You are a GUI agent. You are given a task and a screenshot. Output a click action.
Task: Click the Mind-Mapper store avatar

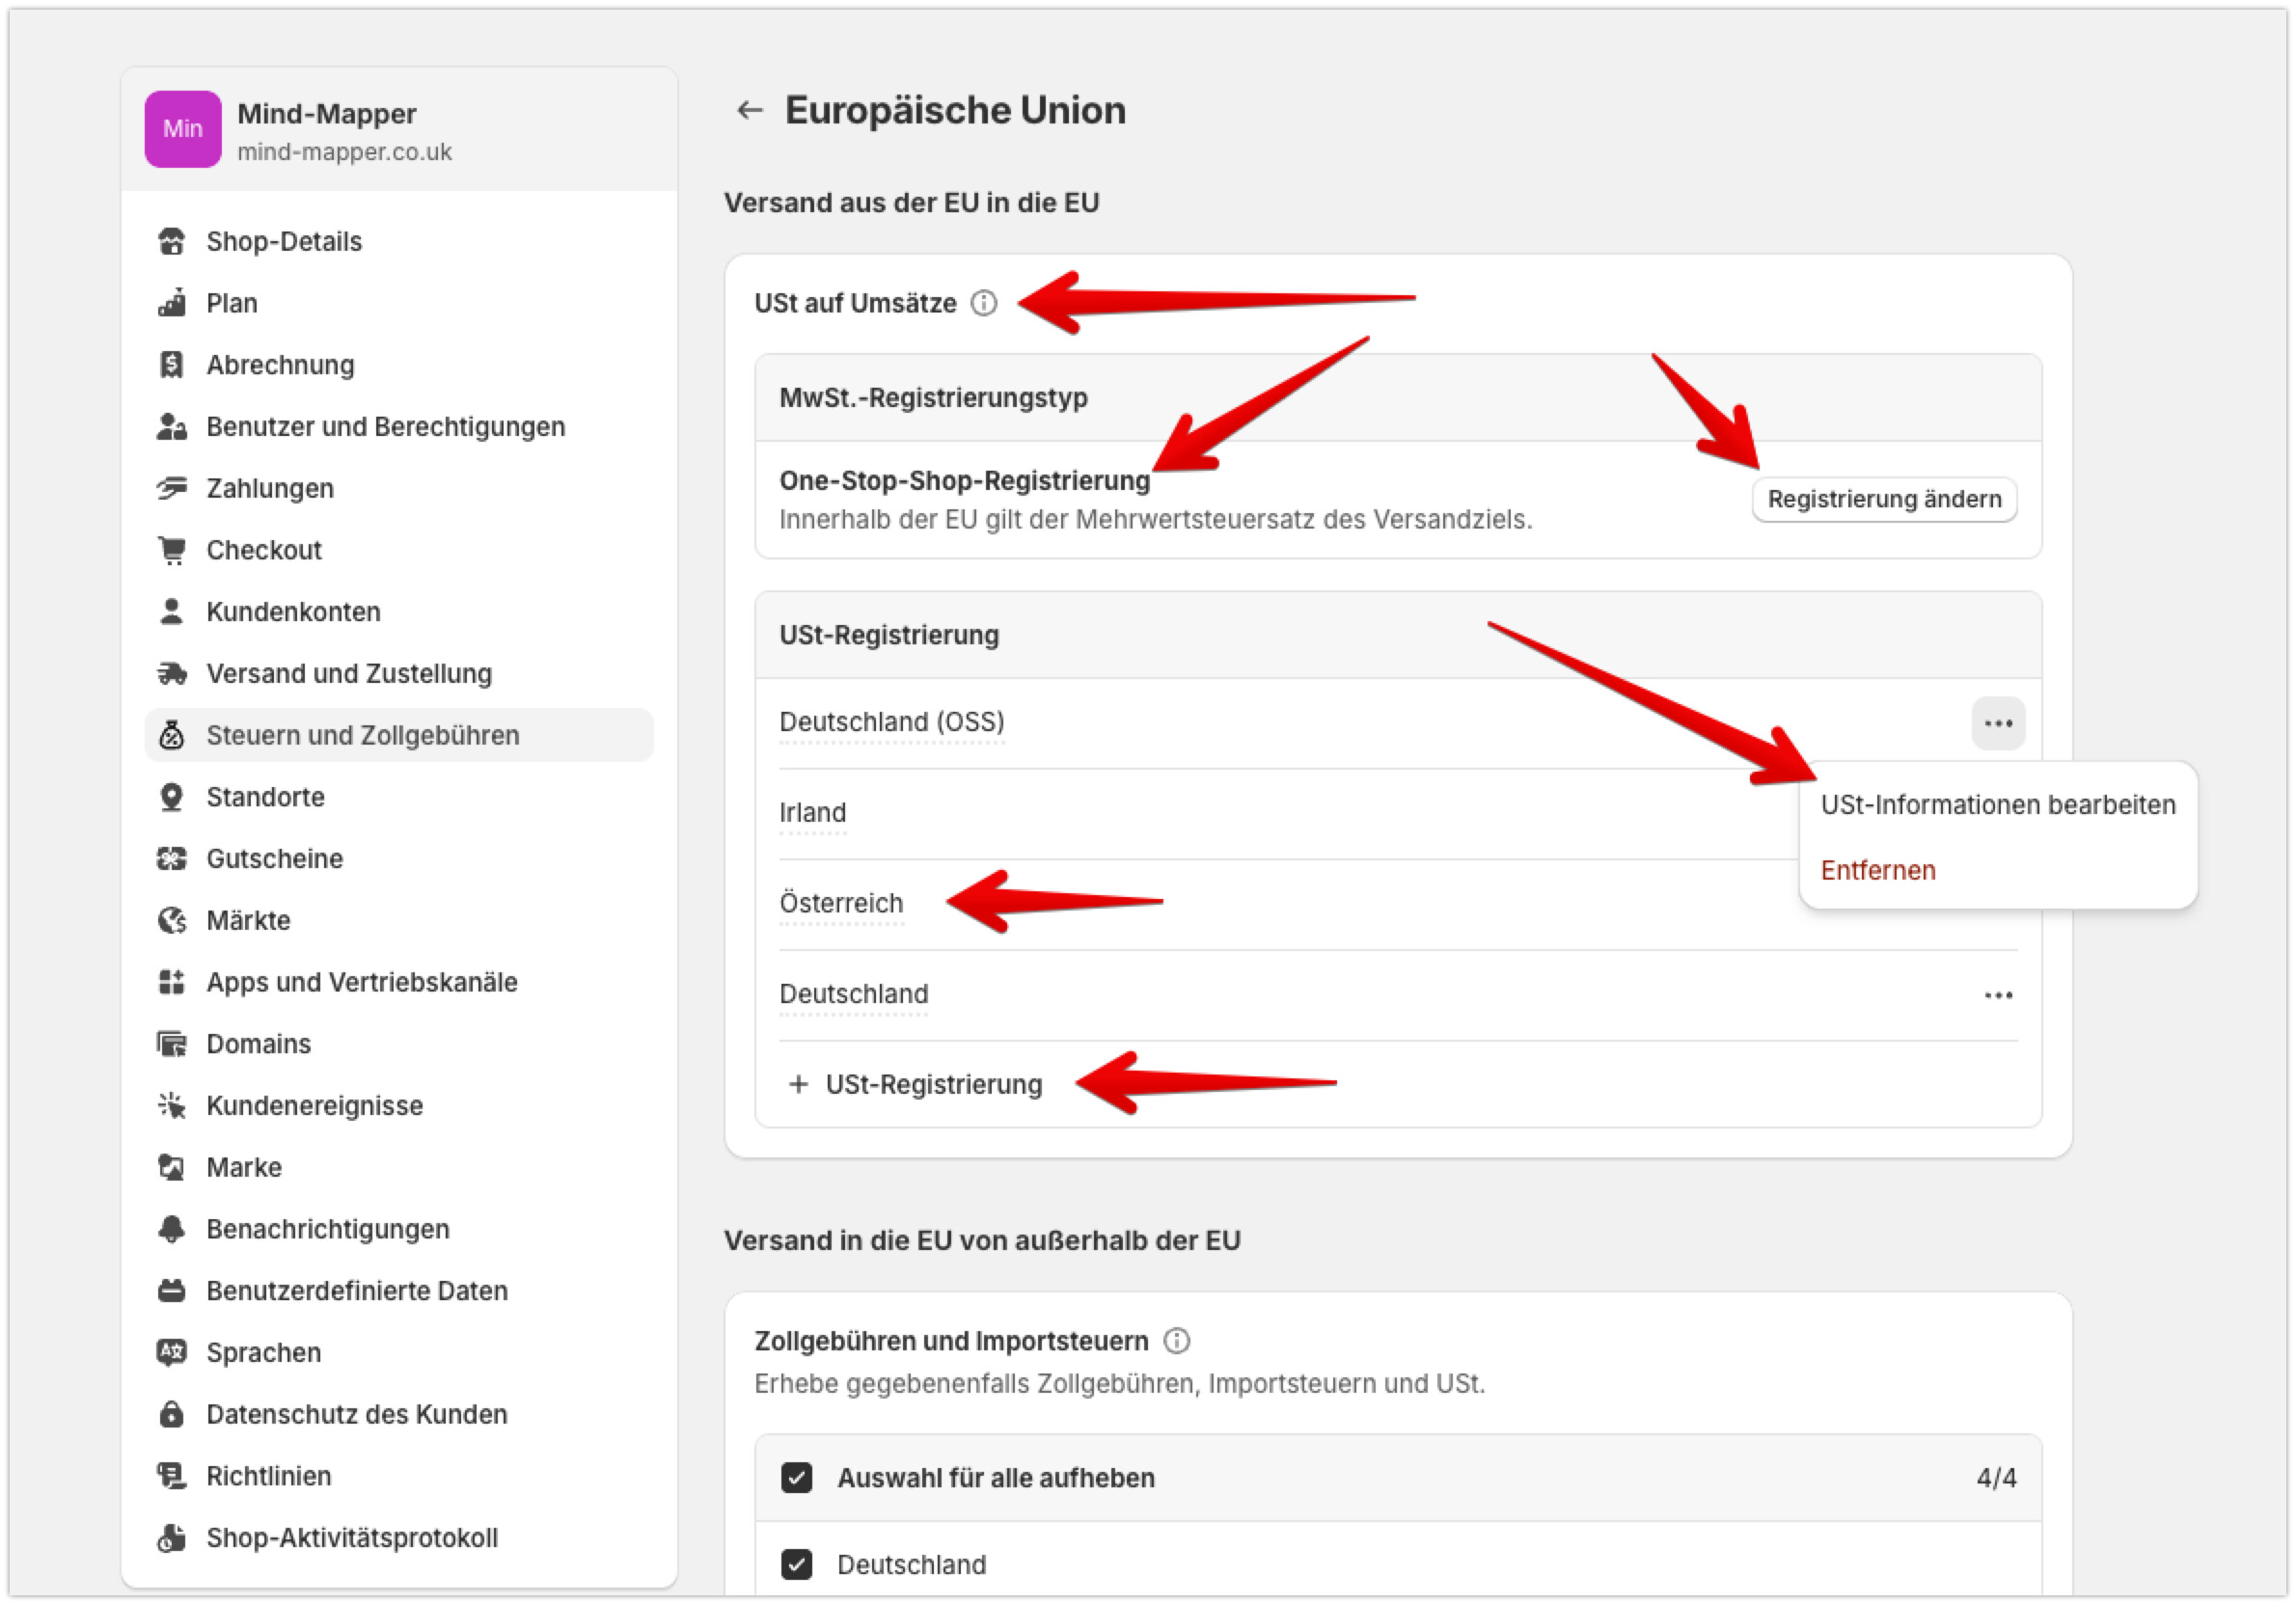click(x=183, y=129)
